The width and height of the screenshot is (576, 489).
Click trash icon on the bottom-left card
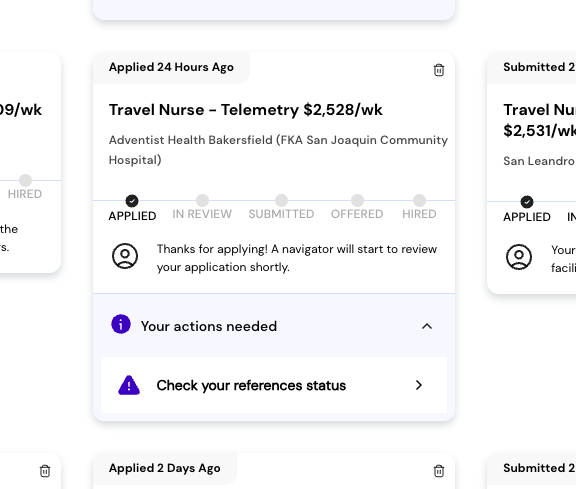[x=45, y=471]
